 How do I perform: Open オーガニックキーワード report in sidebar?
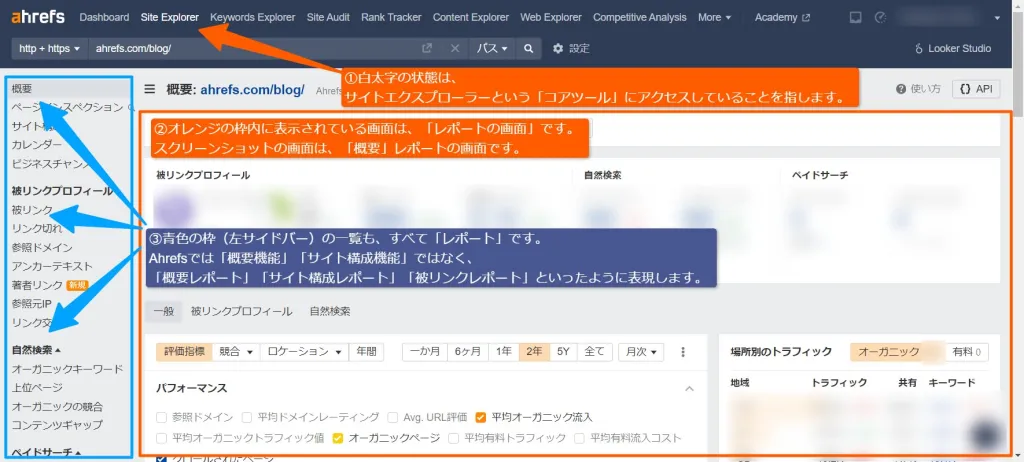tap(67, 369)
